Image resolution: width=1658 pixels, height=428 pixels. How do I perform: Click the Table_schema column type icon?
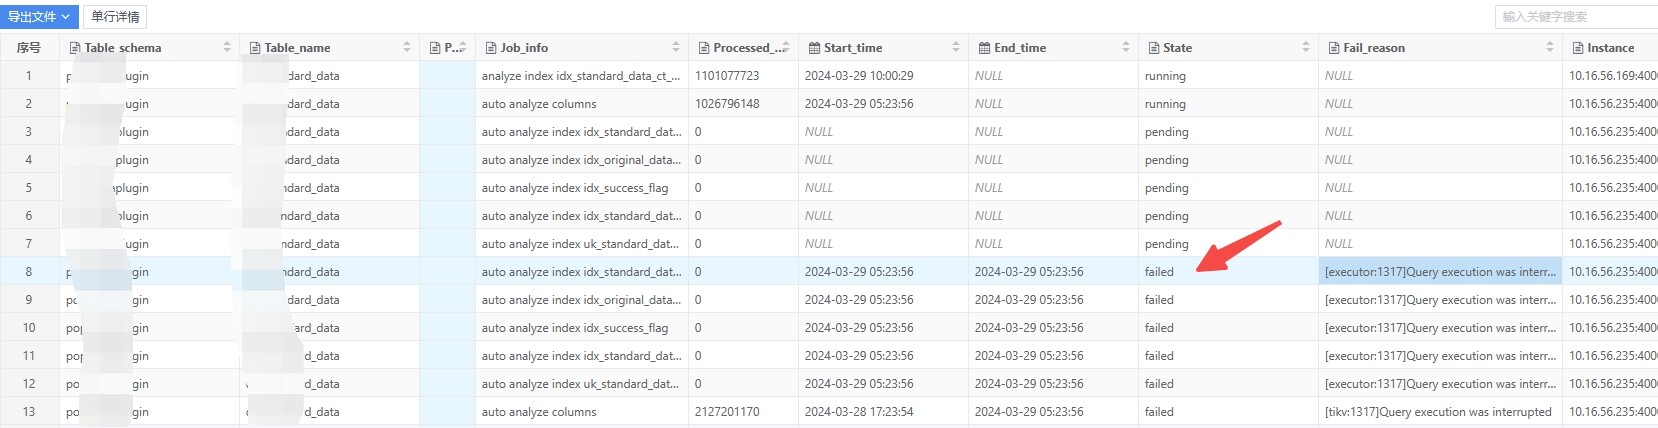tap(75, 48)
